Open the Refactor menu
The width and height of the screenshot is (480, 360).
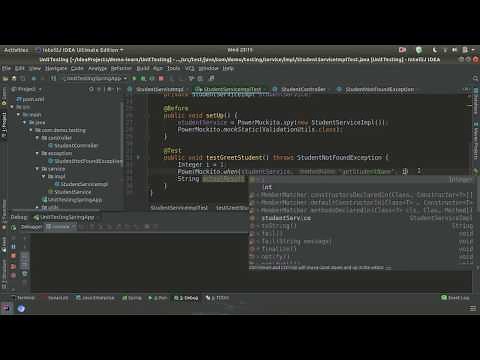[121, 68]
